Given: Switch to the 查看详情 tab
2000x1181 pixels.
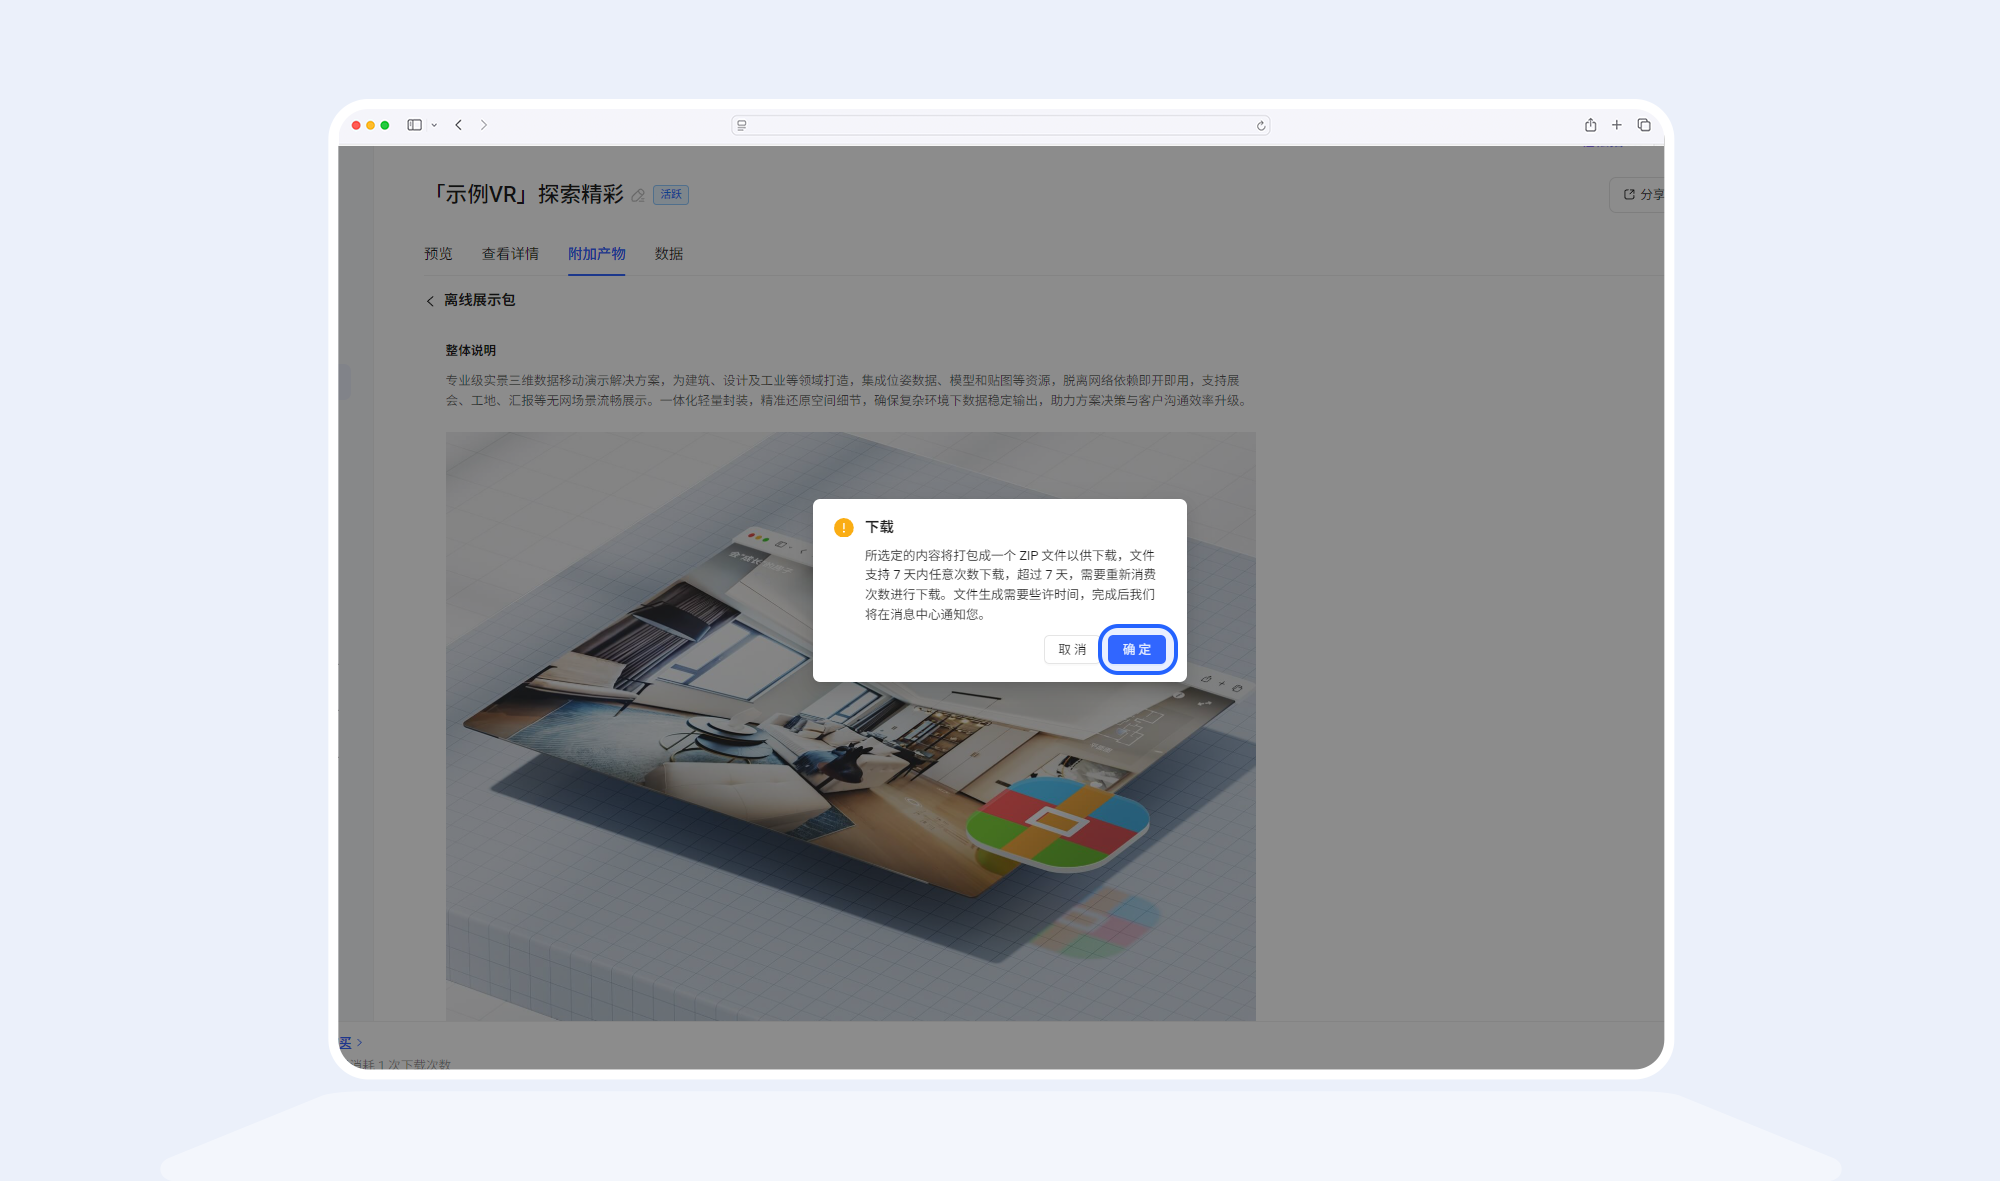Looking at the screenshot, I should pos(510,254).
